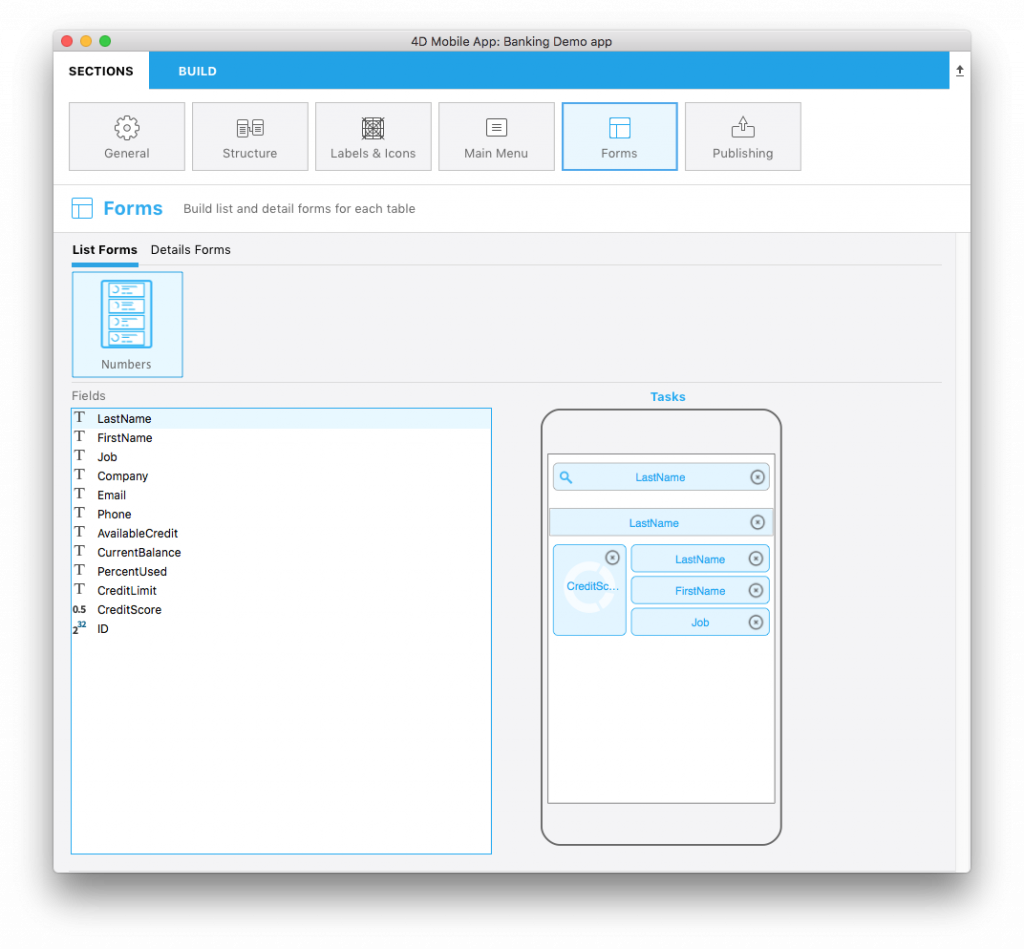Image resolution: width=1024 pixels, height=949 pixels.
Task: Click the numeric icon beside CreditScore
Action: click(x=80, y=609)
